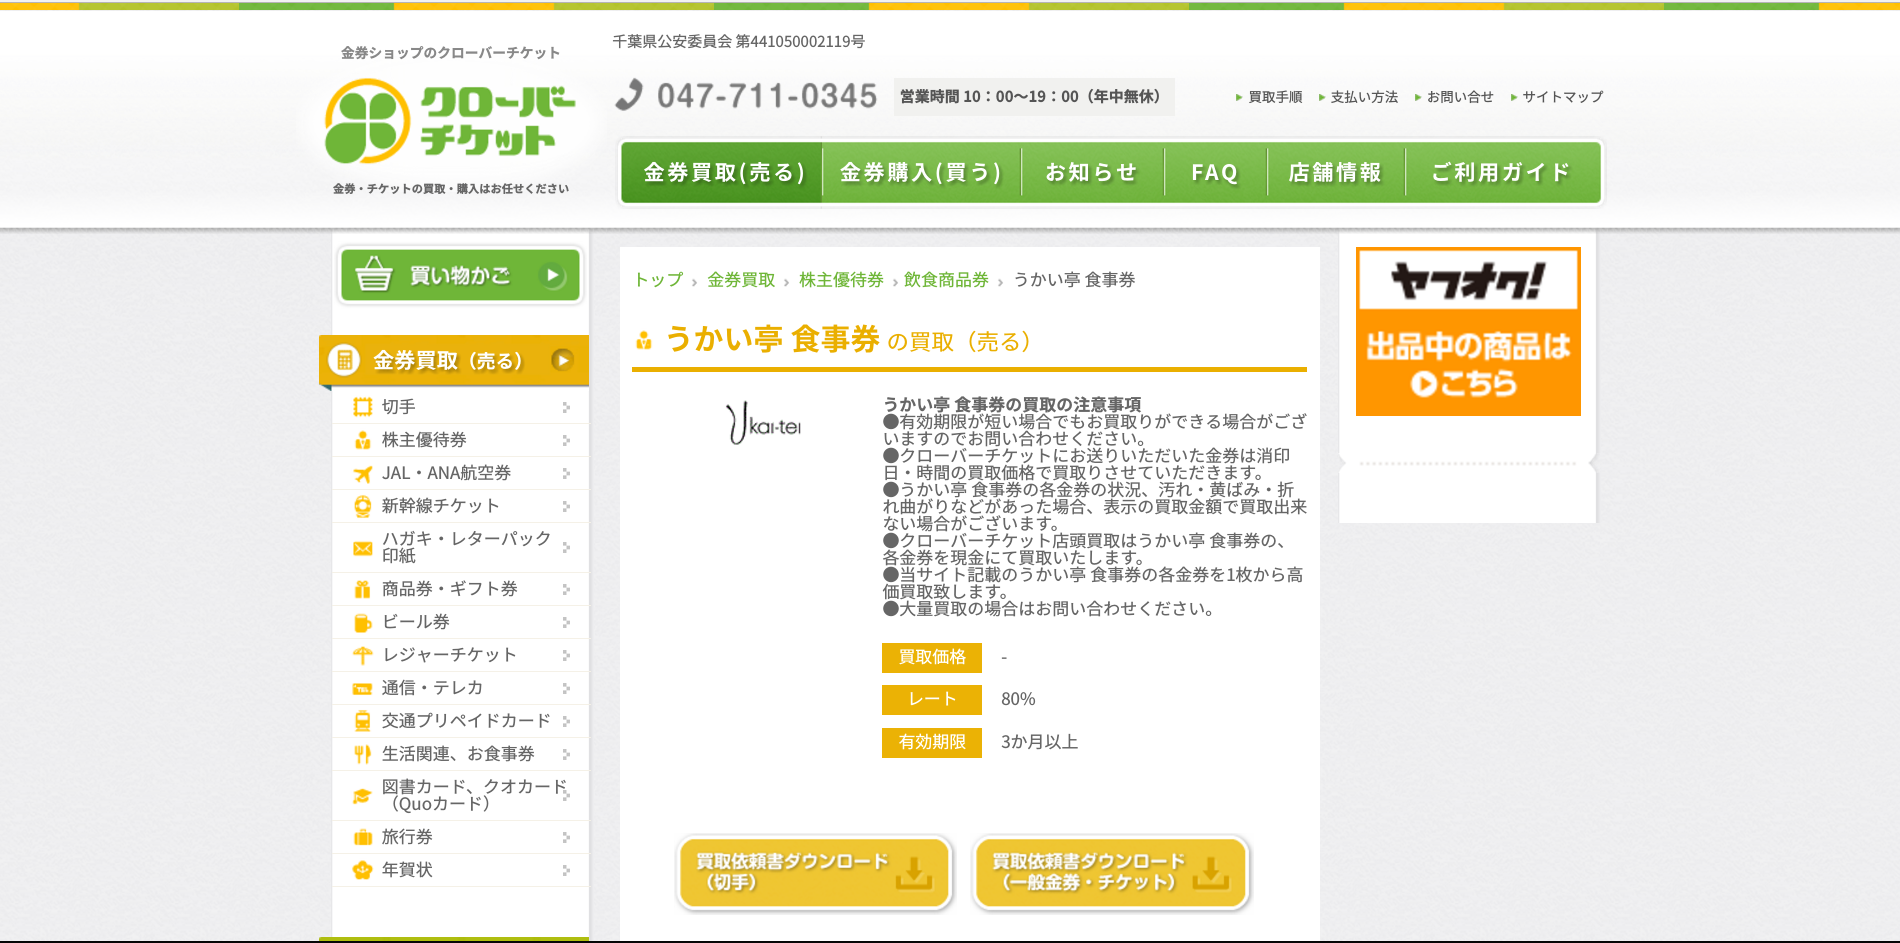Click the train icon for 交通プリペイドカード
This screenshot has height=943, width=1900.
(x=362, y=721)
